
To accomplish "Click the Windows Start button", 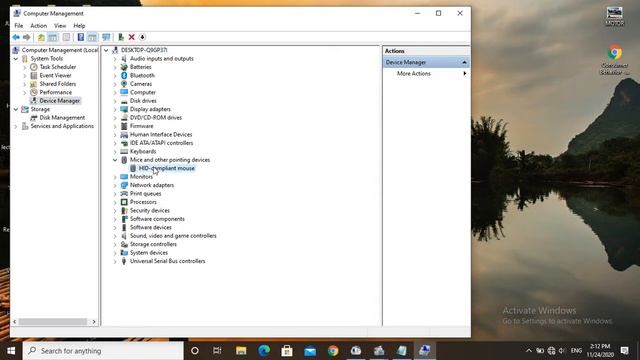I will [11, 351].
